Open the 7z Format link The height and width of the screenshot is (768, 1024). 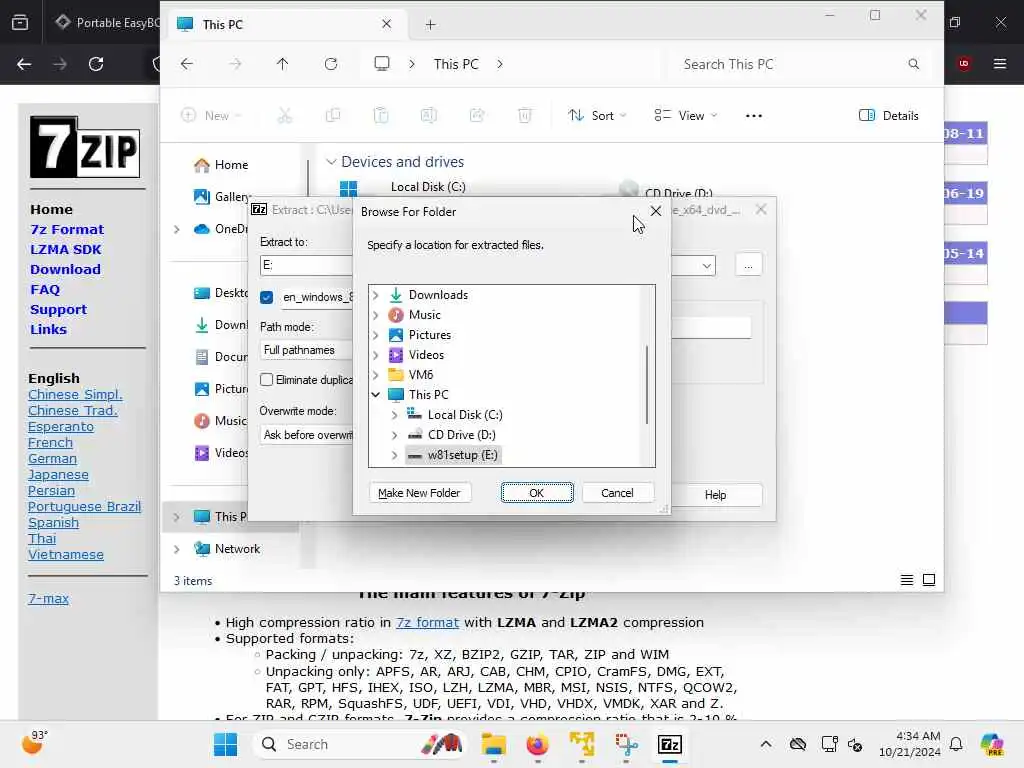coord(67,230)
